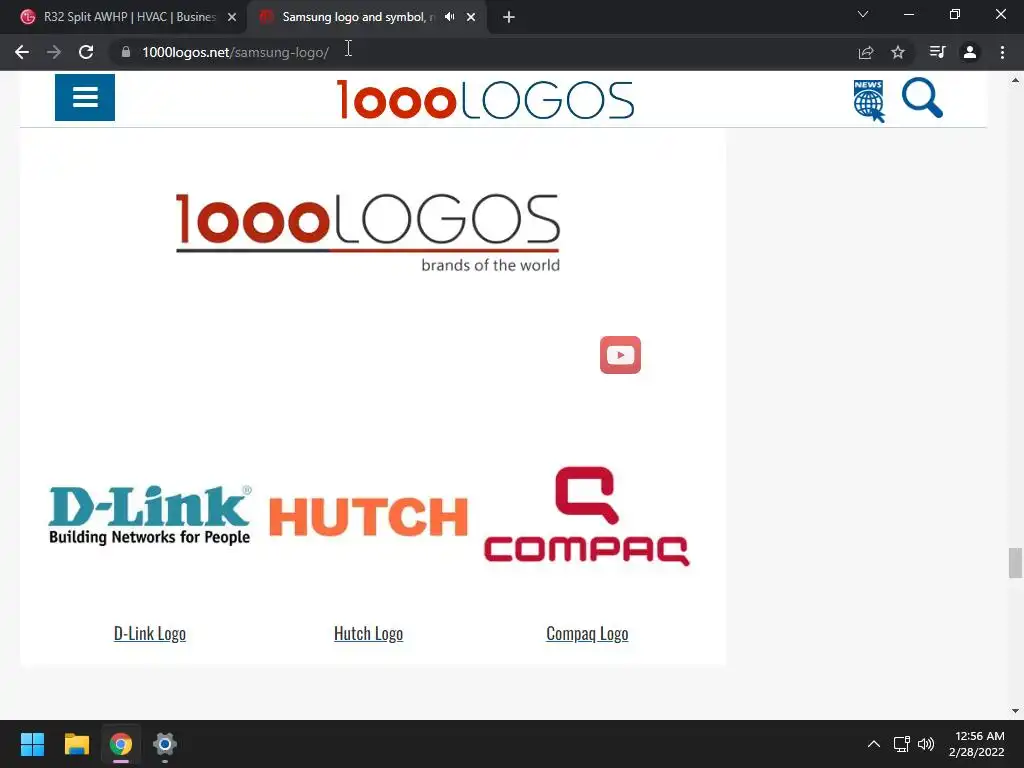Switch to Chrome on taskbar
Screen dimensions: 1024x768
tap(121, 744)
